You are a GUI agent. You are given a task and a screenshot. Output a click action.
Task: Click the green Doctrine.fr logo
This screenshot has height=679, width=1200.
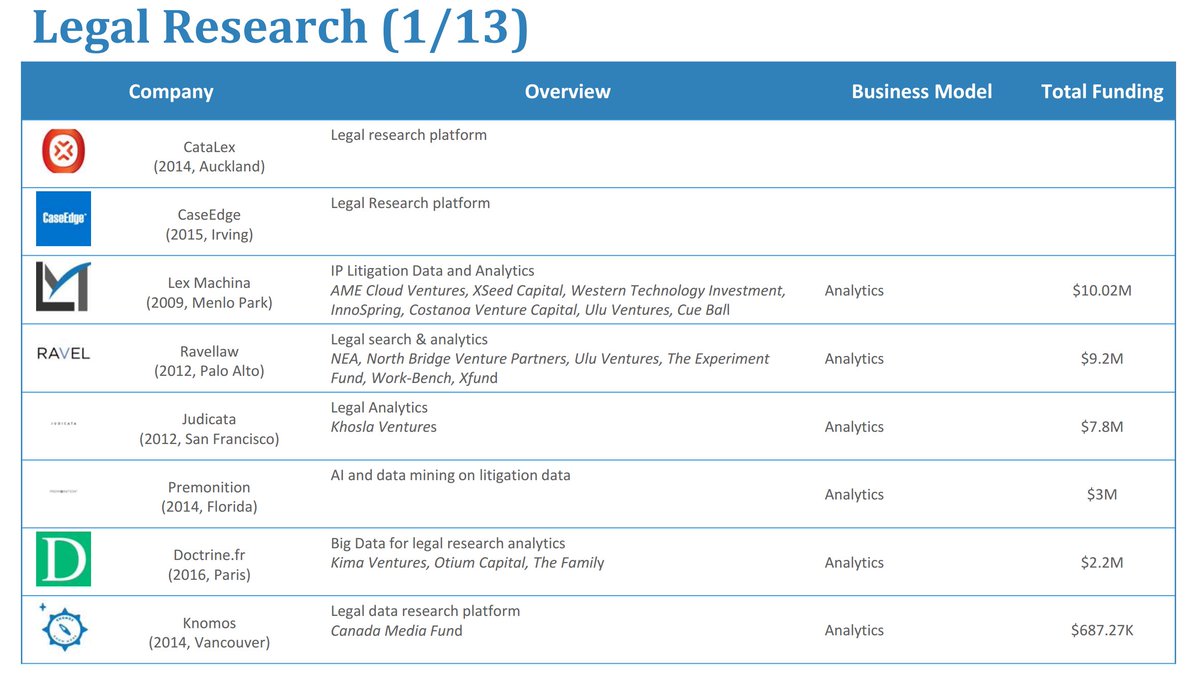click(x=62, y=560)
